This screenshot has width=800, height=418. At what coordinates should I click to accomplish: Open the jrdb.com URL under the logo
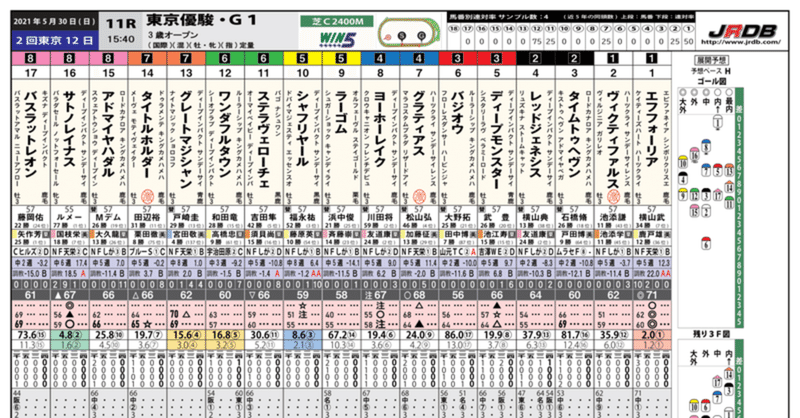tap(741, 42)
